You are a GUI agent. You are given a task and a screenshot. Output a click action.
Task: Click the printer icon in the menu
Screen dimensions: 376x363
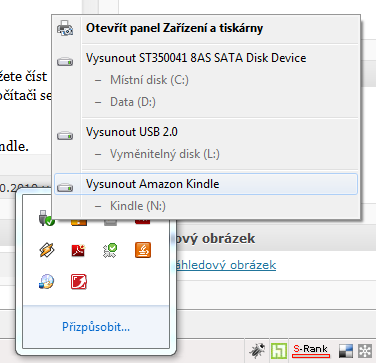click(x=65, y=28)
